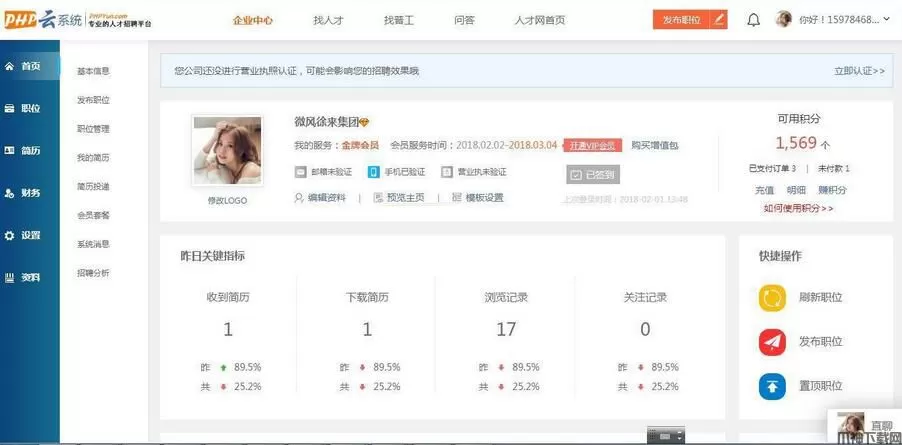The width and height of the screenshot is (902, 445).
Task: Click 已支付订单 3 text
Action: [x=773, y=168]
